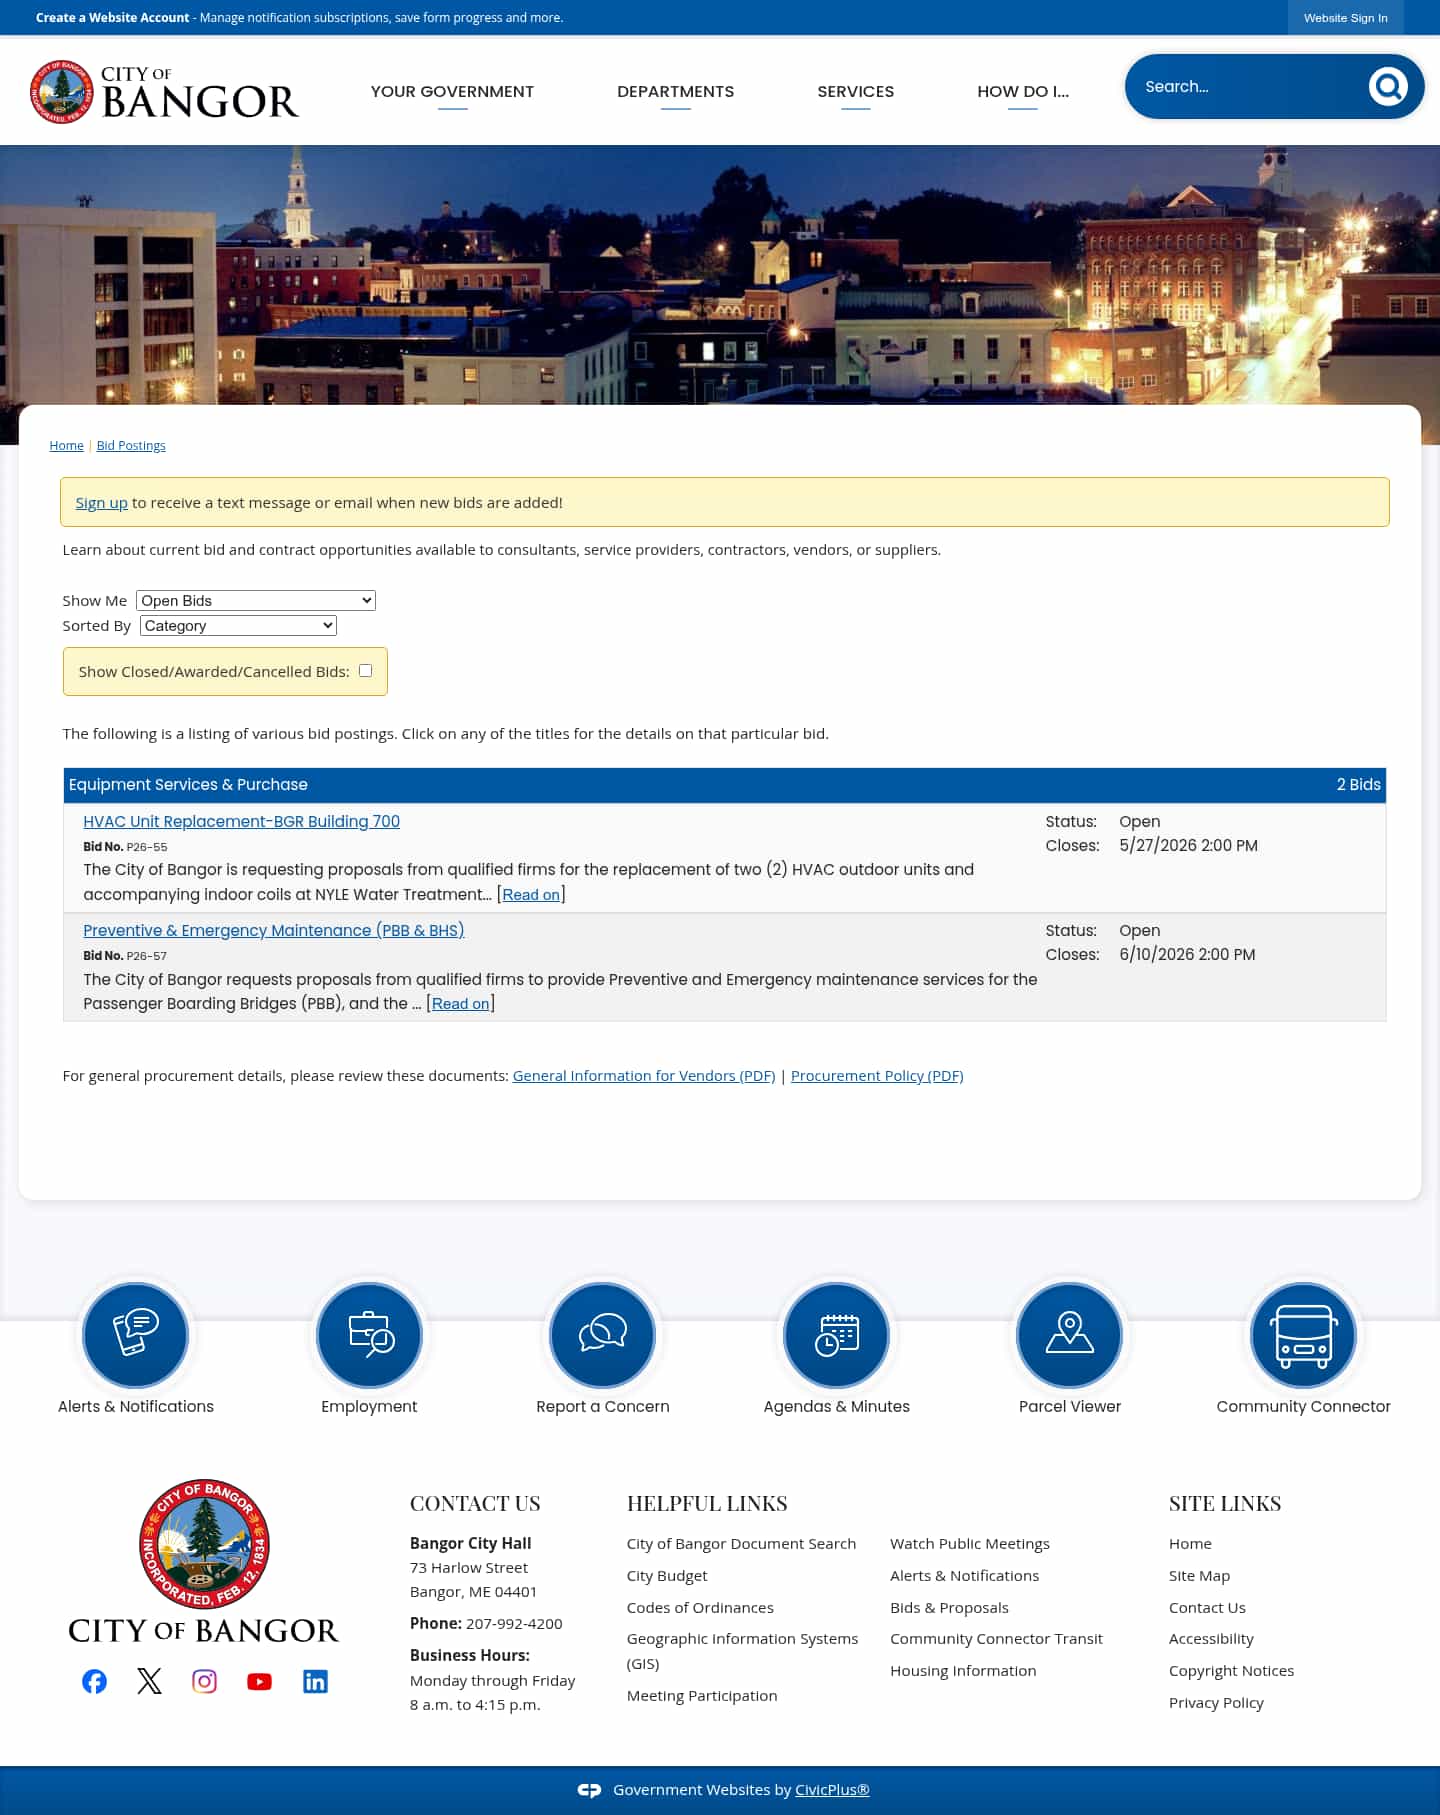Screen dimensions: 1440x1815
Task: Open the Procurement Policy PDF link
Action: coord(877,1075)
